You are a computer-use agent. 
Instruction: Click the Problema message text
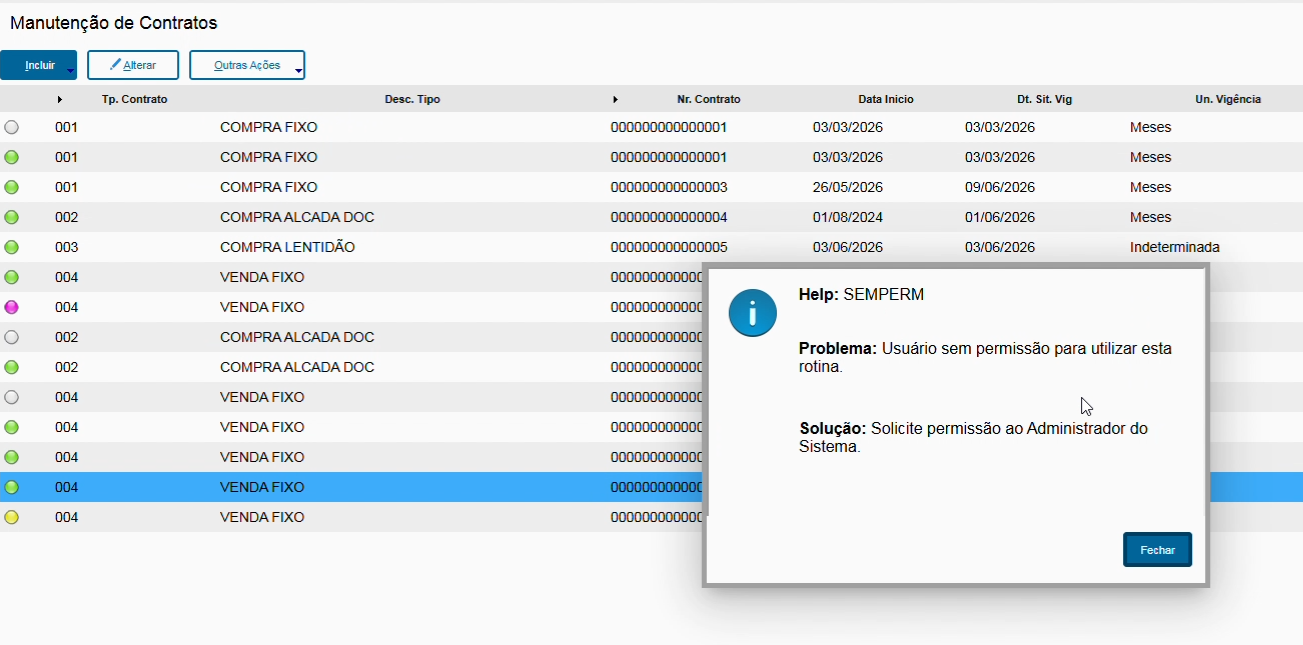(985, 357)
